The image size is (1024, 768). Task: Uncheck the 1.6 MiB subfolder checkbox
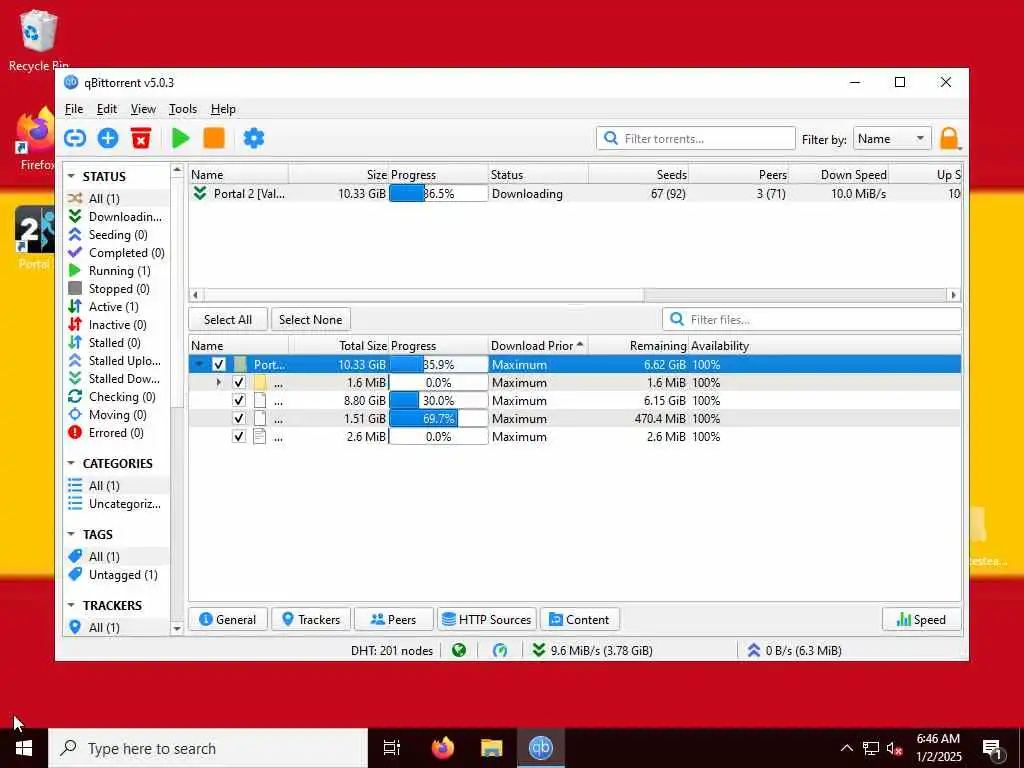click(x=239, y=383)
